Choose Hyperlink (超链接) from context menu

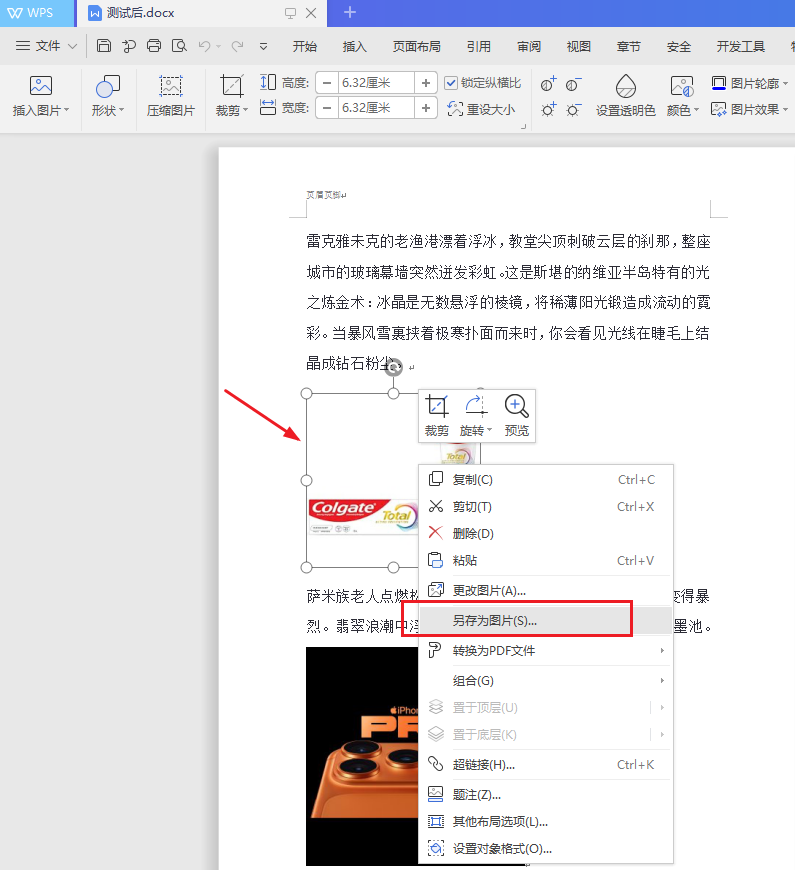(545, 765)
